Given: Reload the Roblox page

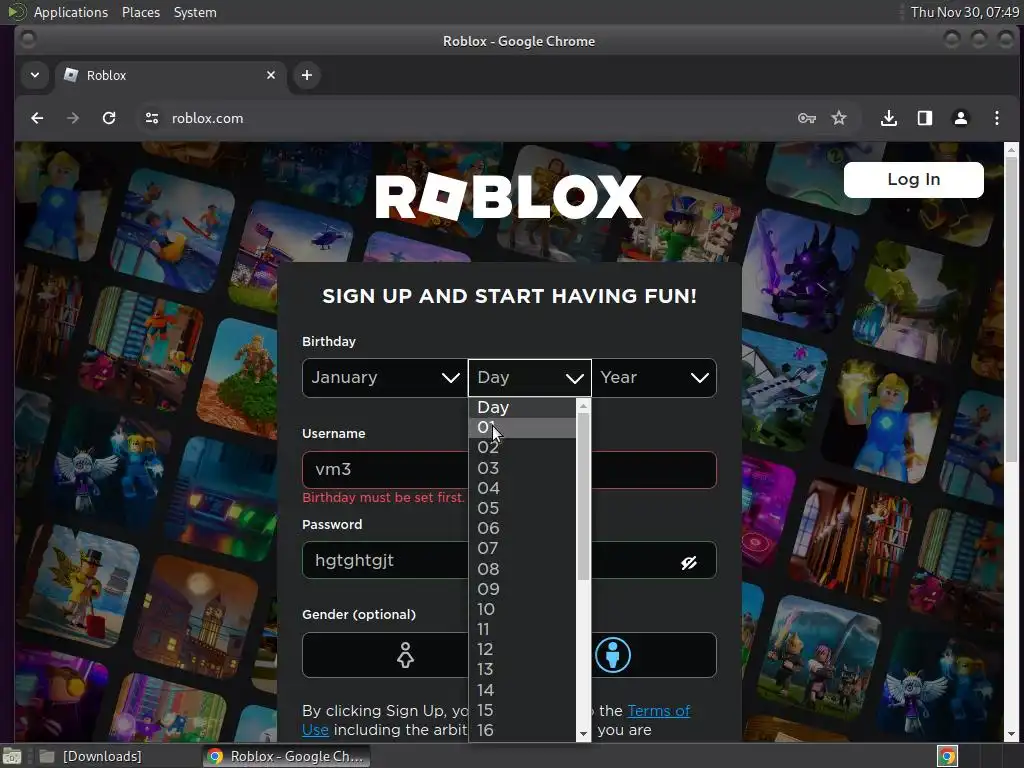Looking at the screenshot, I should tap(109, 118).
